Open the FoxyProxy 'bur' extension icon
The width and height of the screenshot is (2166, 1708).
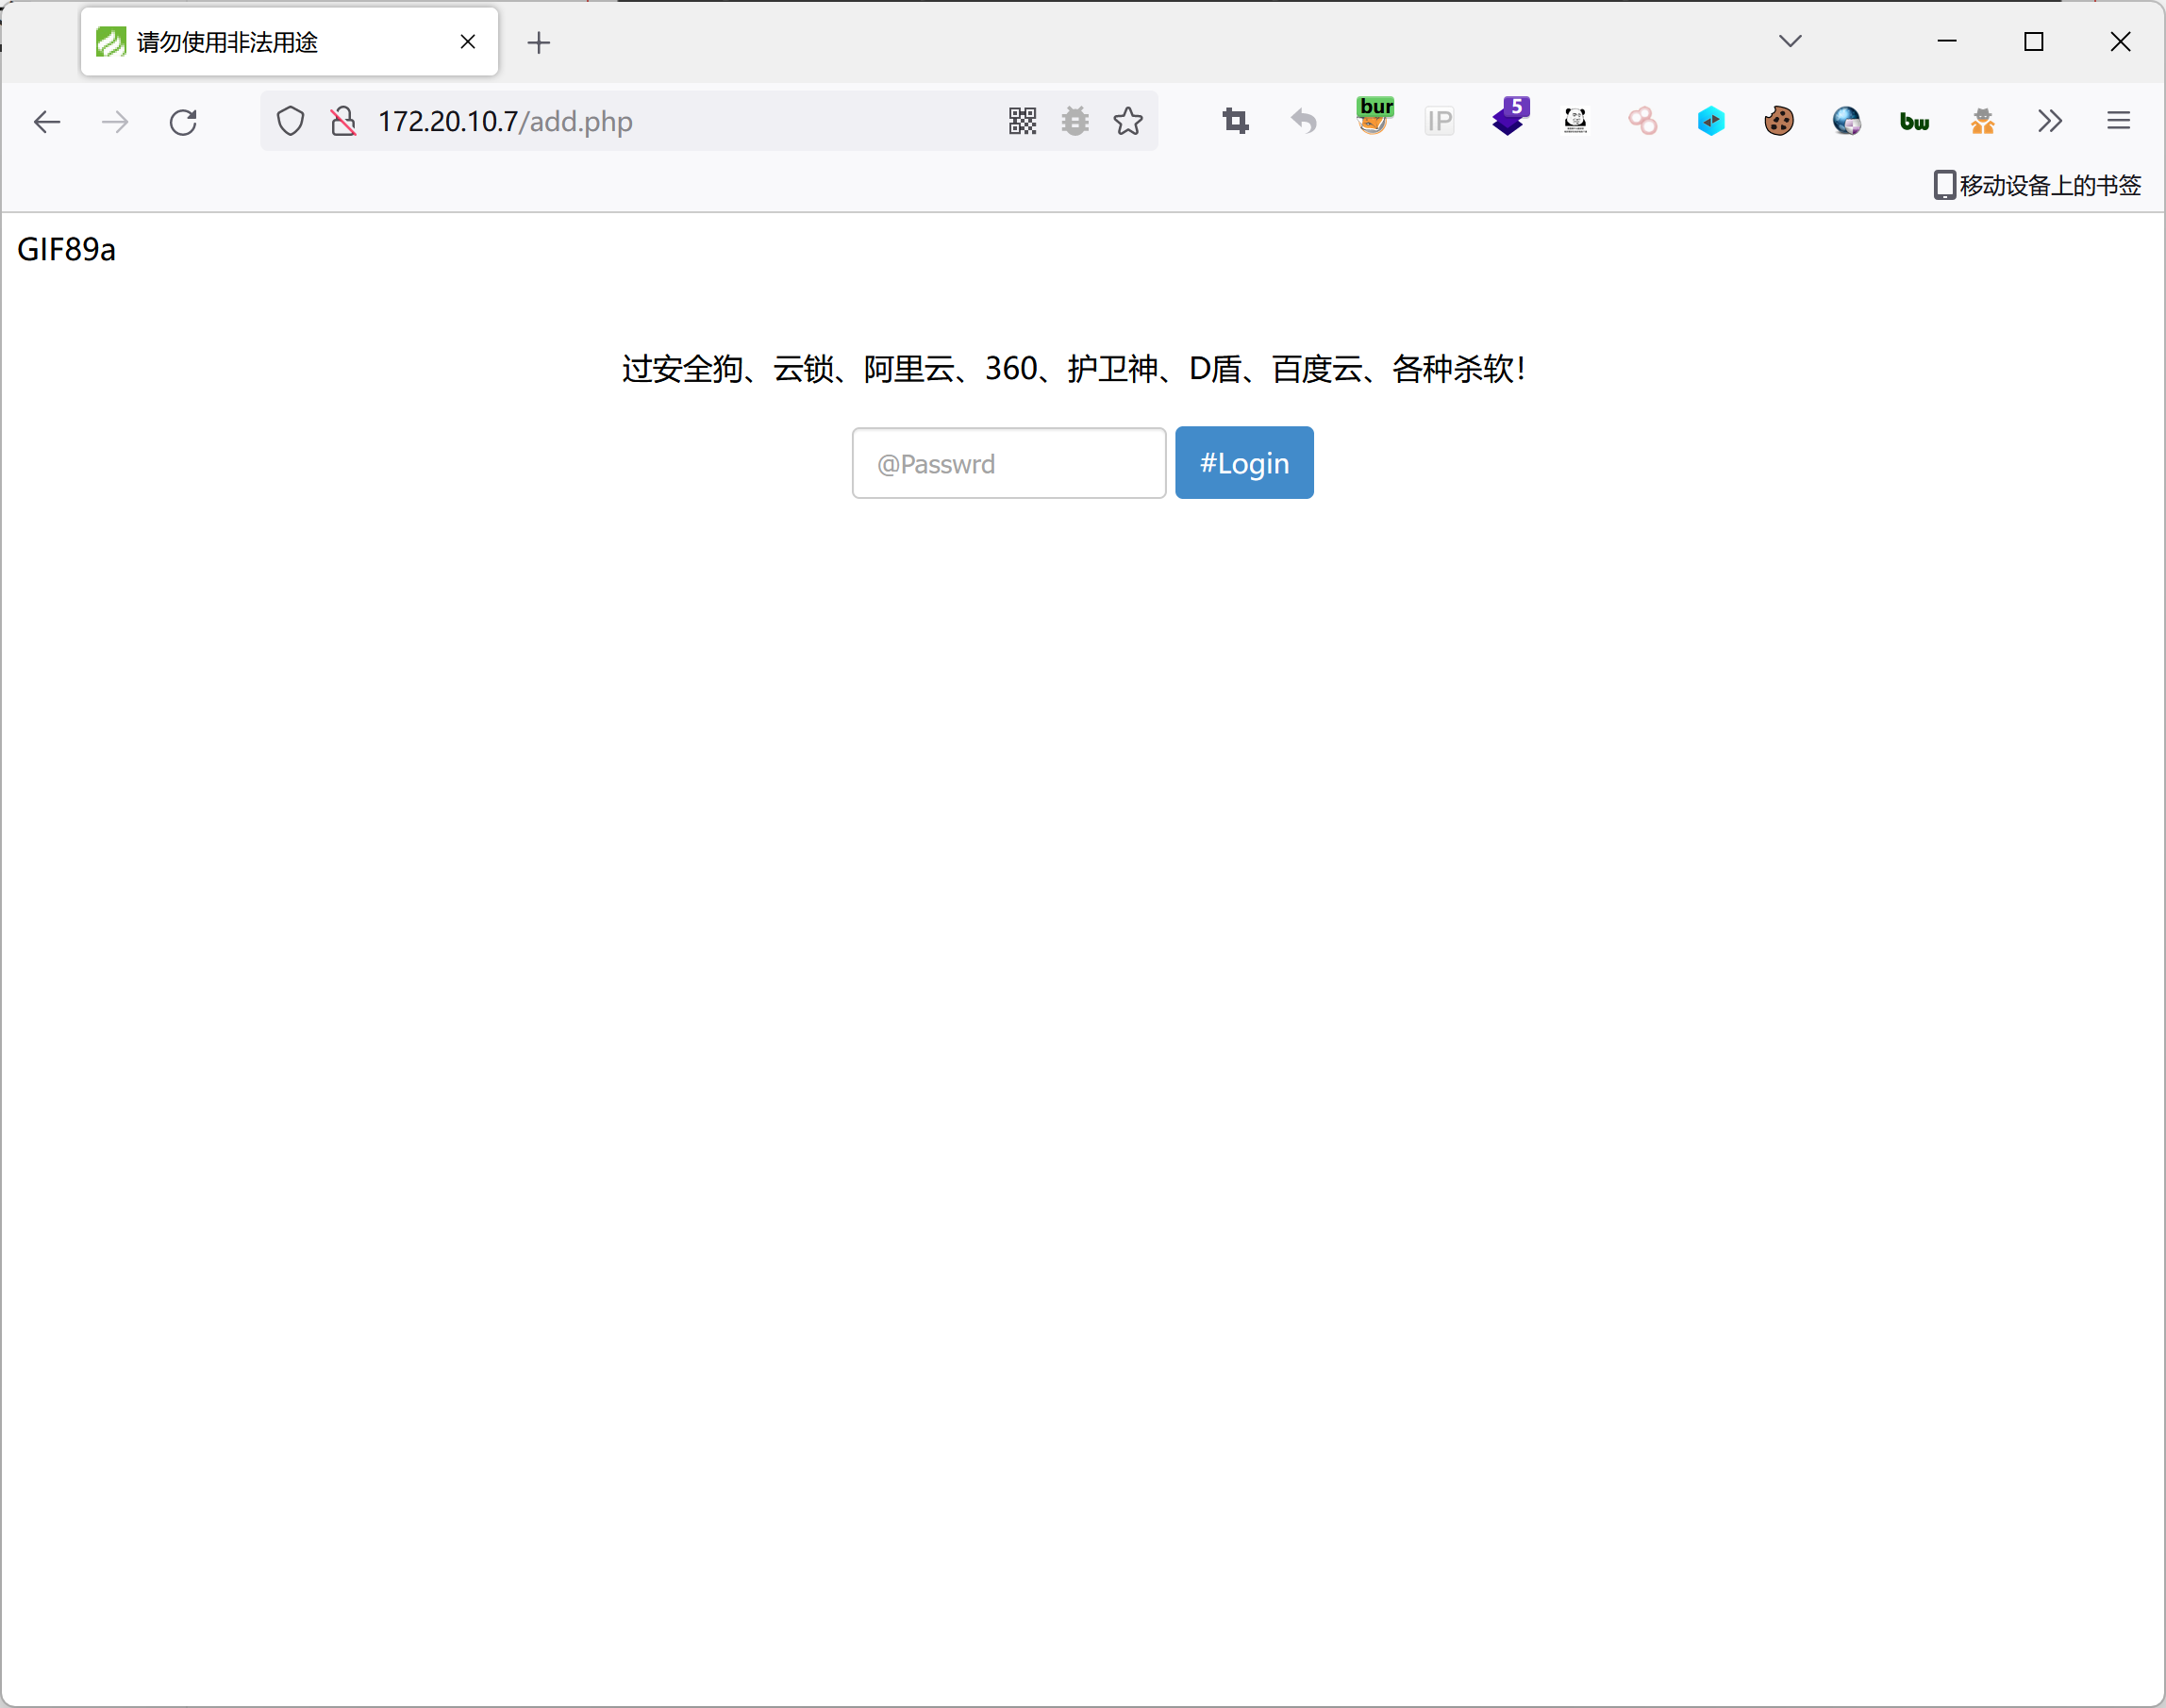point(1375,118)
